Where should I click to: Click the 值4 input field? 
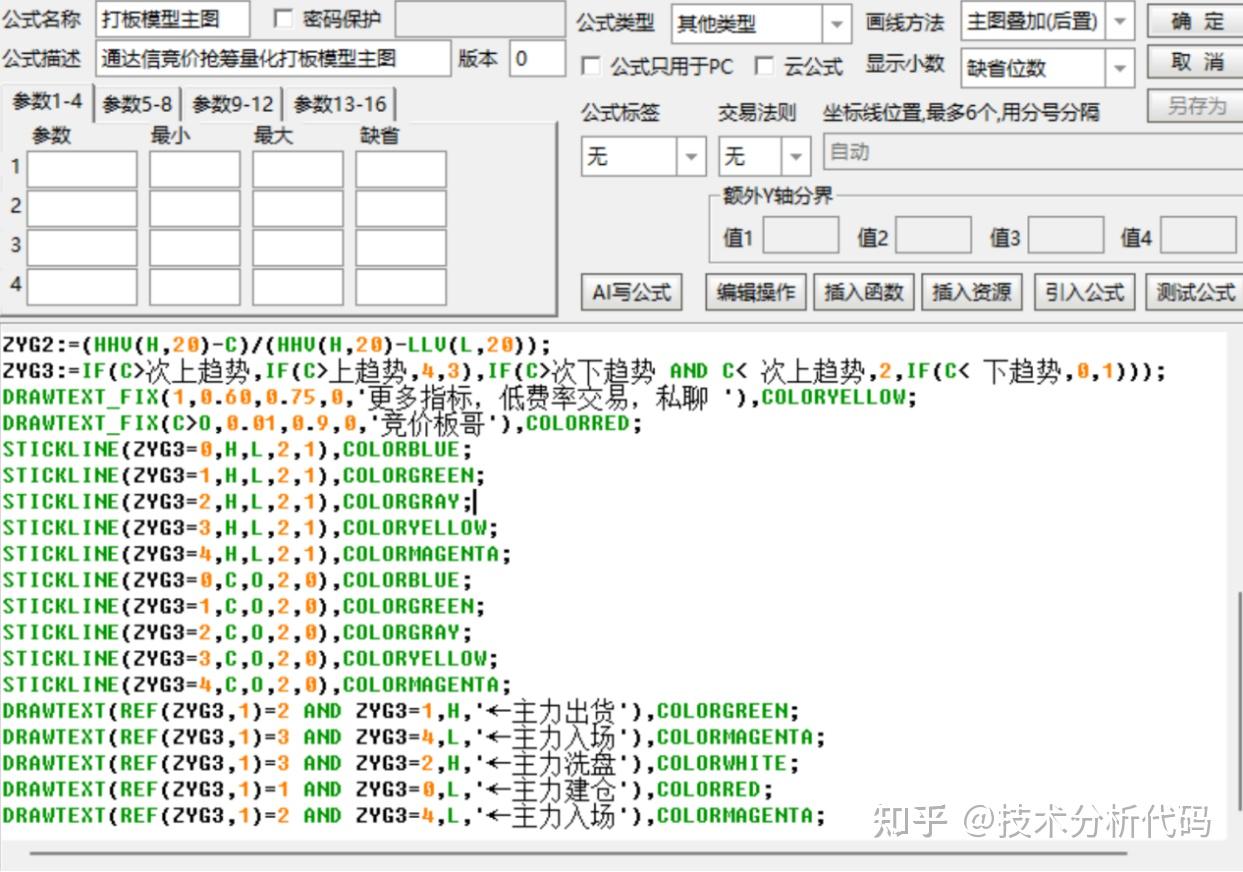click(x=1198, y=236)
